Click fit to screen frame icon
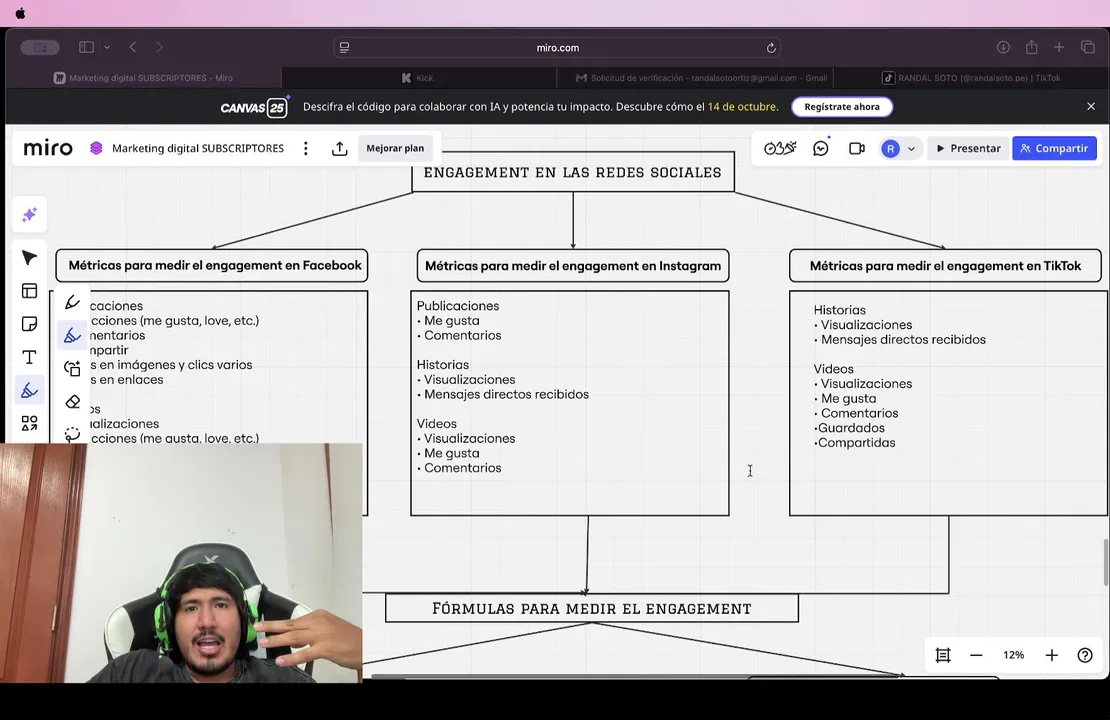The width and height of the screenshot is (1110, 720). [x=943, y=656]
